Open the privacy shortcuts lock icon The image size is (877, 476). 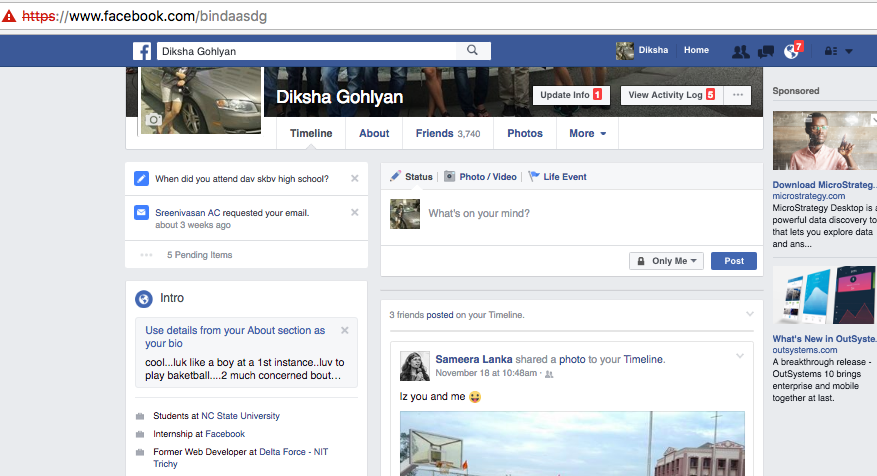[831, 51]
